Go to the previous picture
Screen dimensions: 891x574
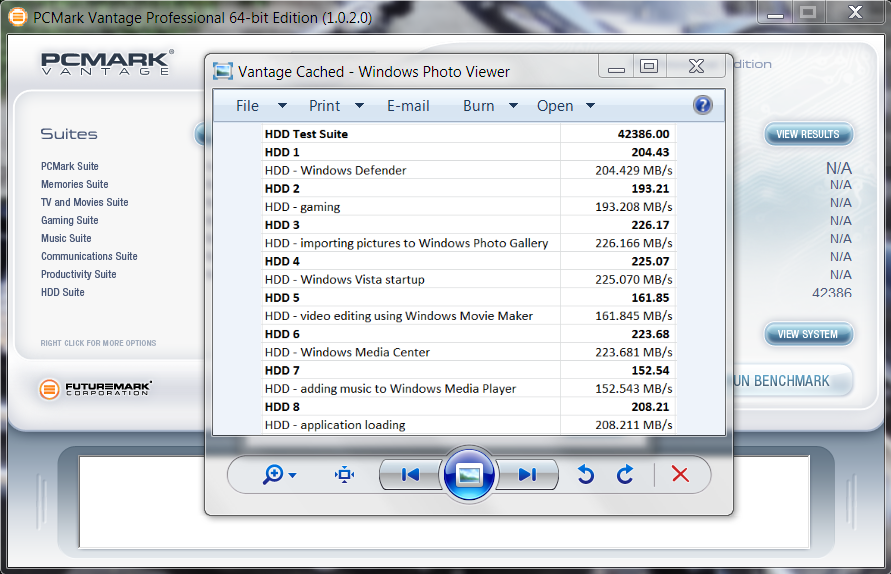(410, 474)
